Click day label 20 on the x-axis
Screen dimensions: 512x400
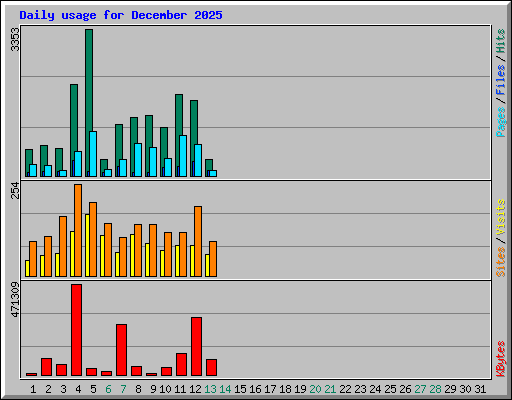(x=315, y=389)
